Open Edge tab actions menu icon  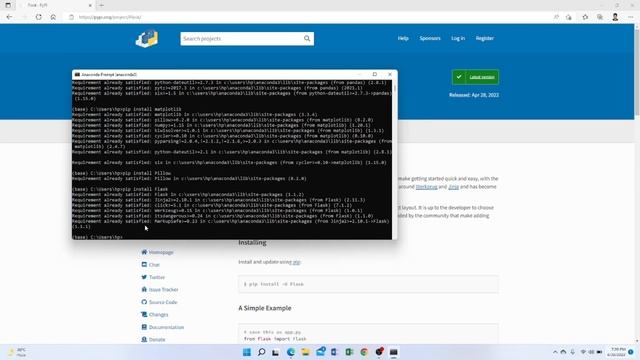[x=8, y=5]
